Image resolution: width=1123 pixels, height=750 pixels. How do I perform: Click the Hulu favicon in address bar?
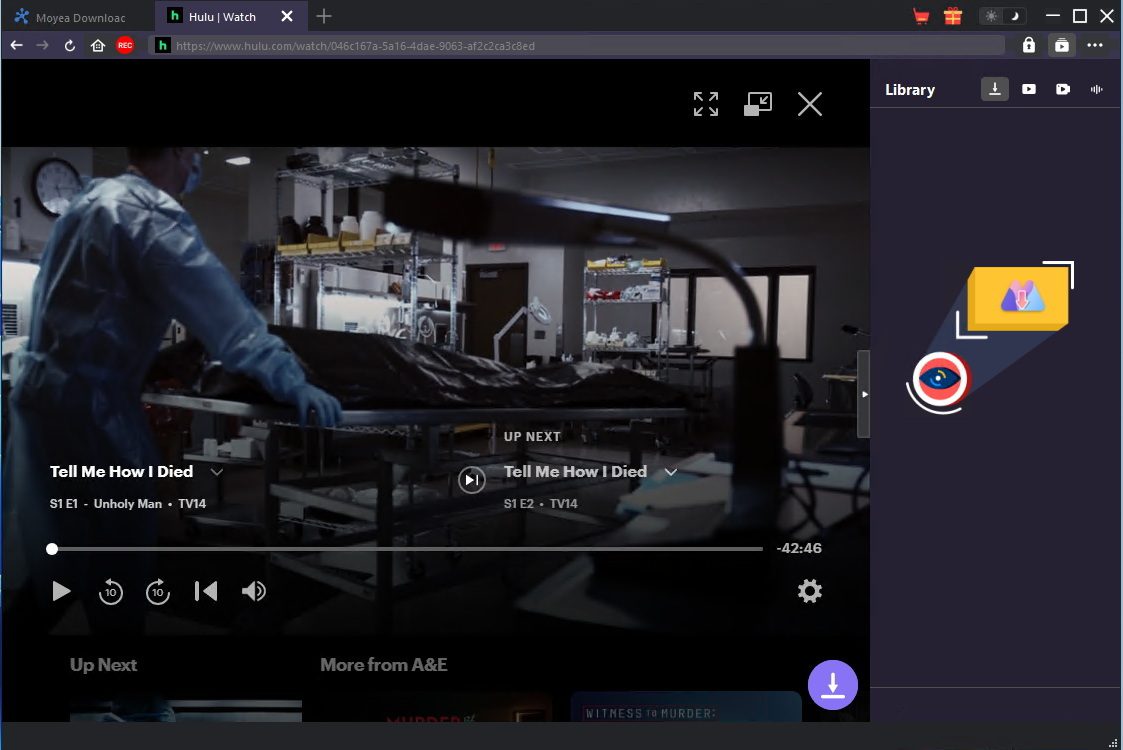(x=163, y=46)
